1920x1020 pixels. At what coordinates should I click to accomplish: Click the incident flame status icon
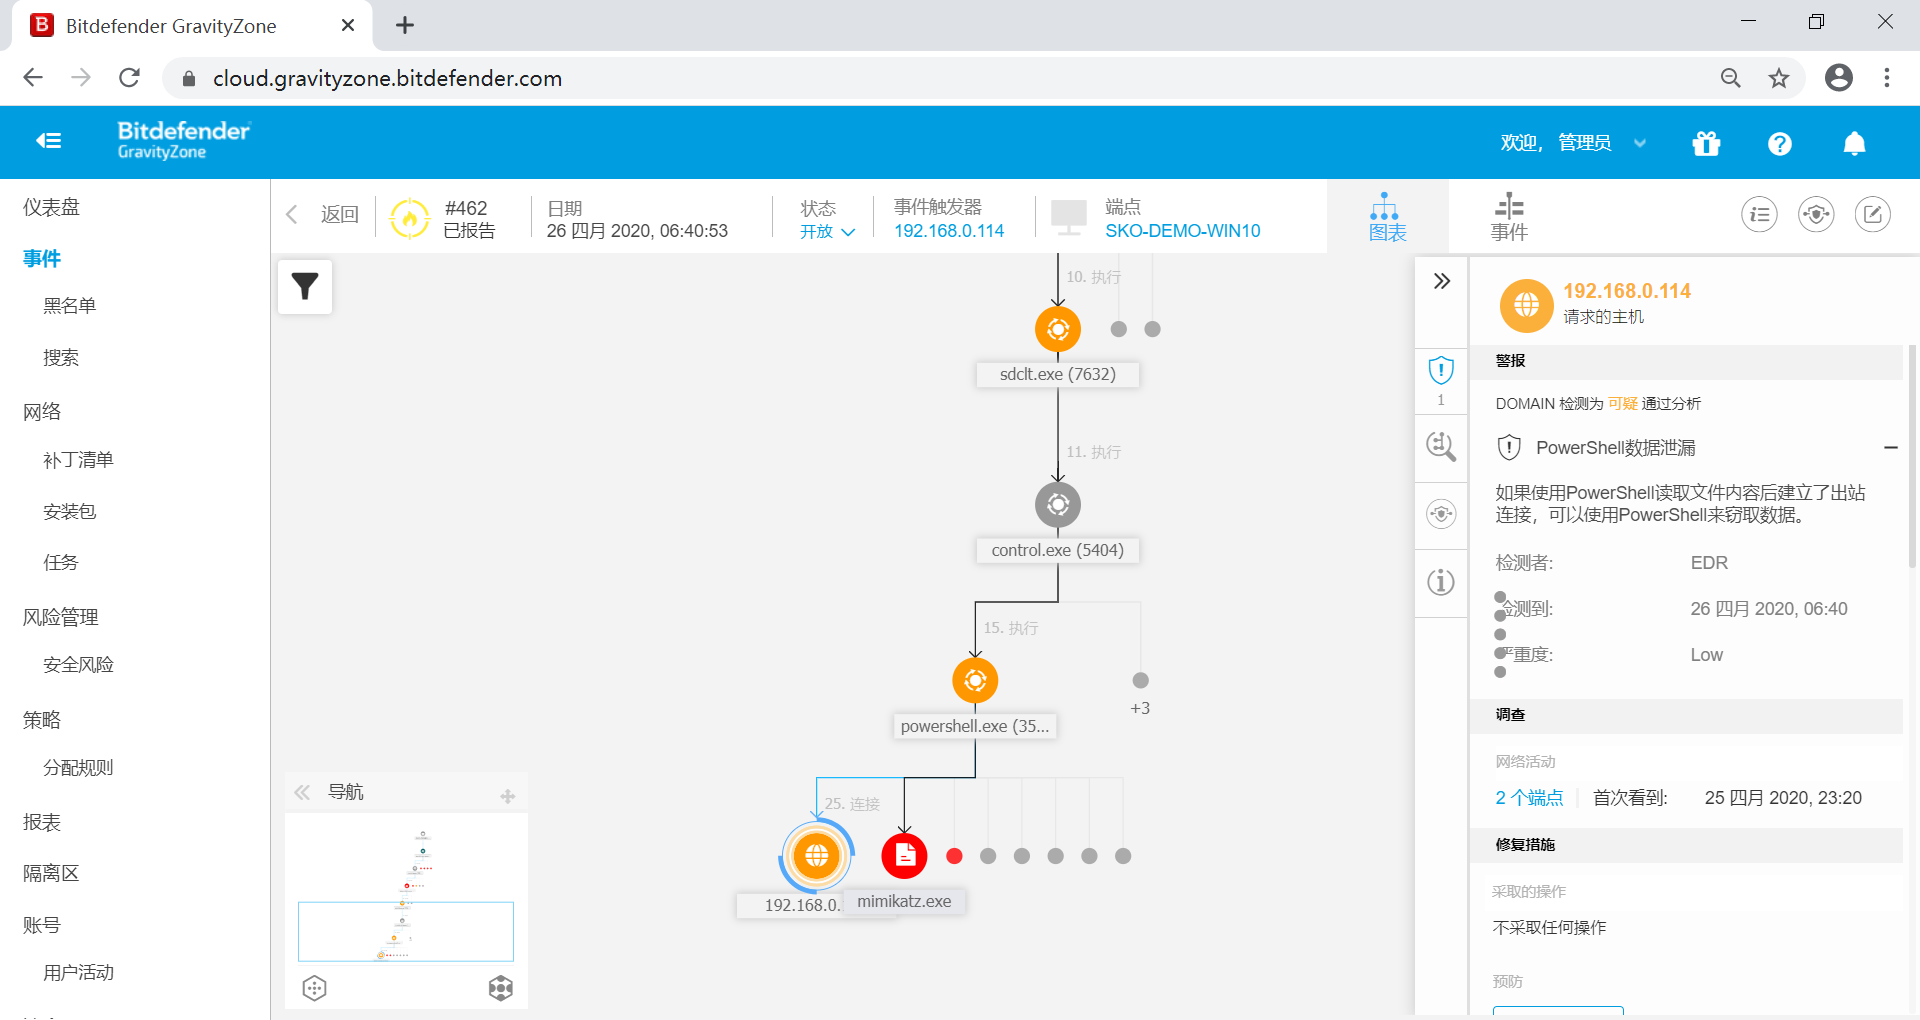409,218
